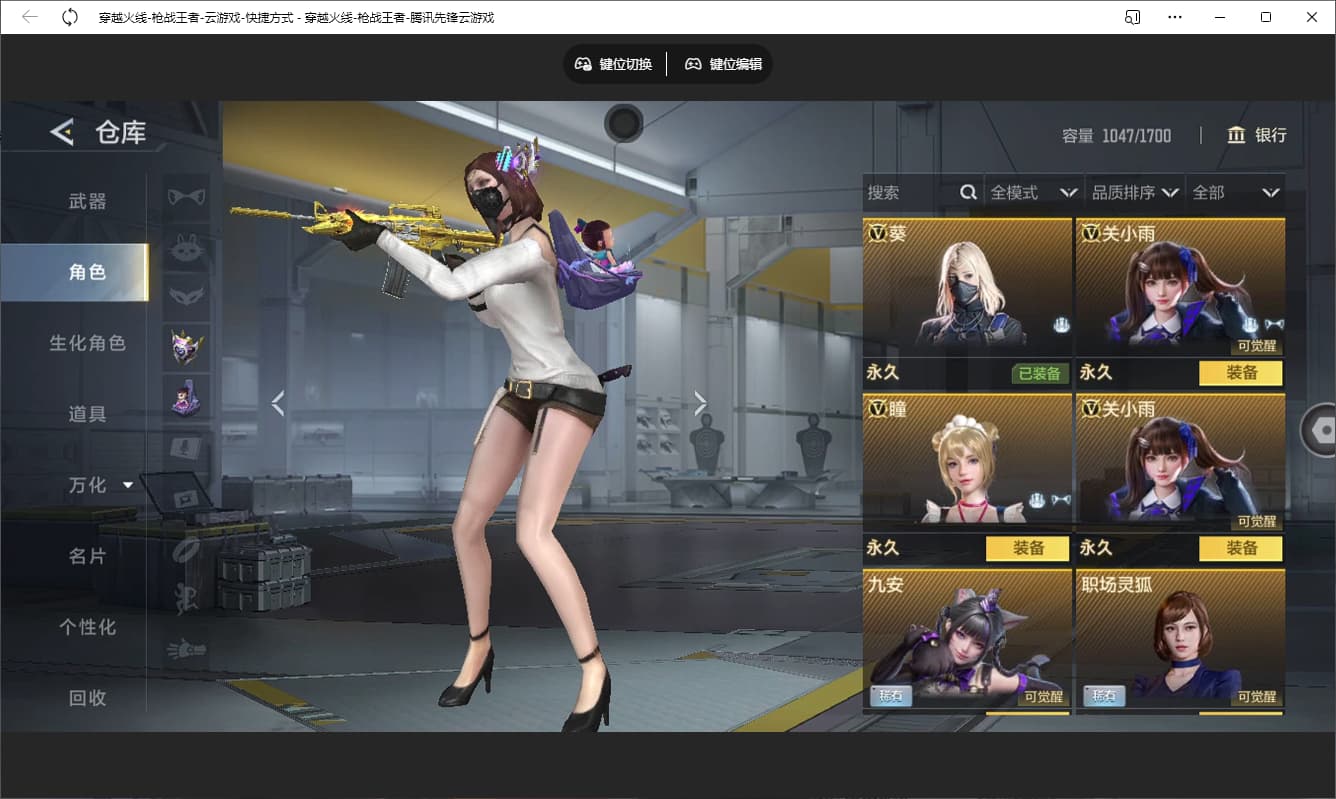This screenshot has height=799, width=1336.
Task: Rotate character with the left arrow
Action: [278, 403]
